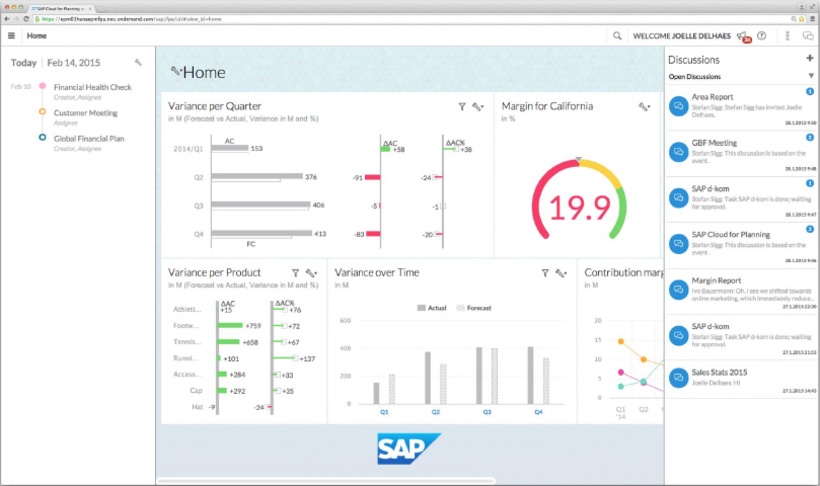
Task: Click the SAP logo at bottom
Action: coord(409,448)
